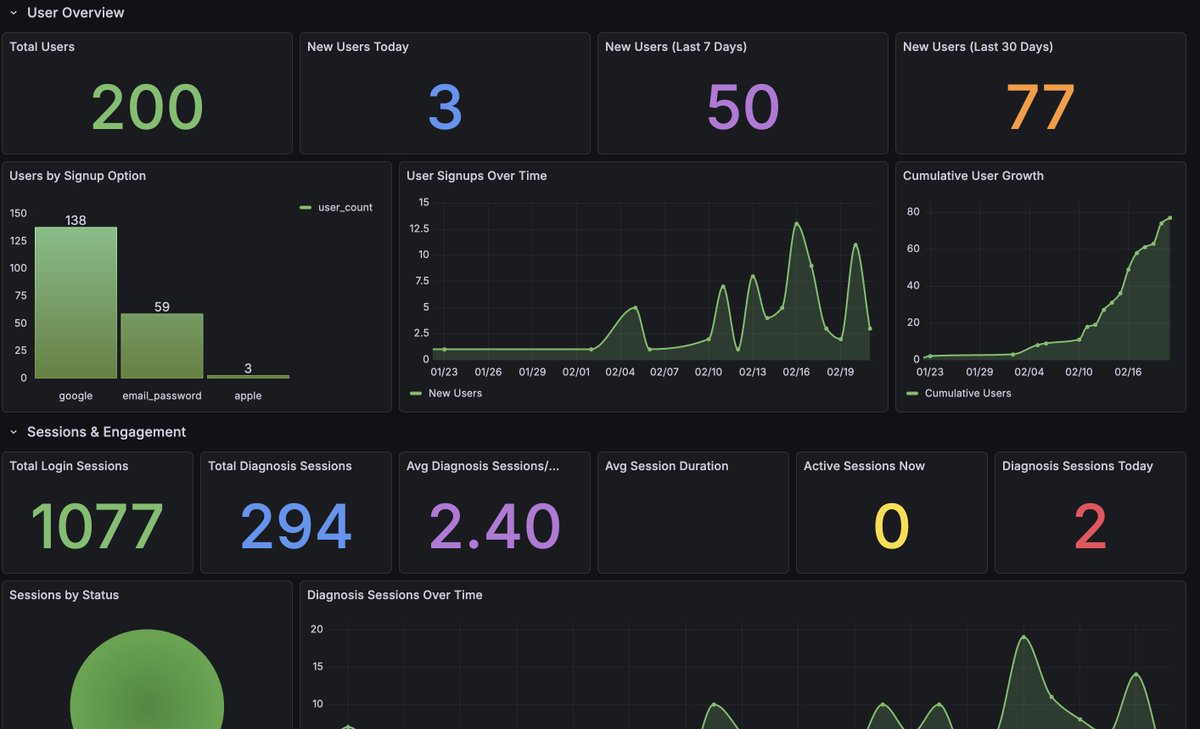The height and width of the screenshot is (729, 1200).
Task: Click the Total Diagnosis Sessions title
Action: click(x=280, y=466)
